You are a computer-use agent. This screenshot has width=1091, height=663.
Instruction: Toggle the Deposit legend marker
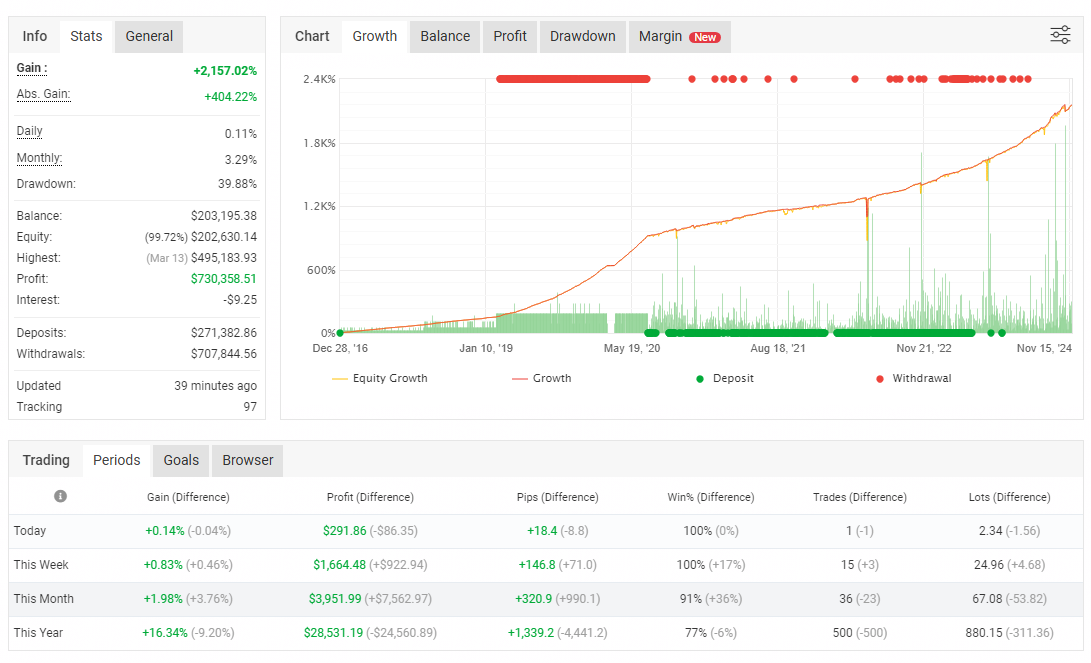pos(725,379)
